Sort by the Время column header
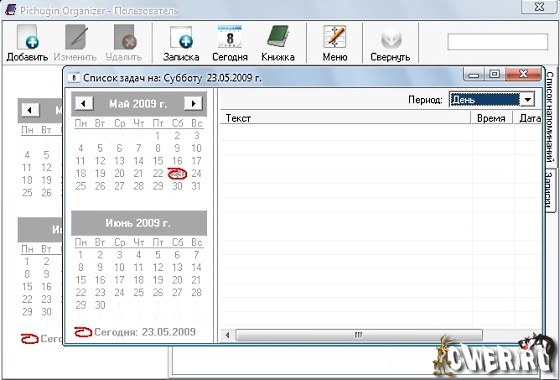Screen dimensions: 560x380 [x=491, y=118]
